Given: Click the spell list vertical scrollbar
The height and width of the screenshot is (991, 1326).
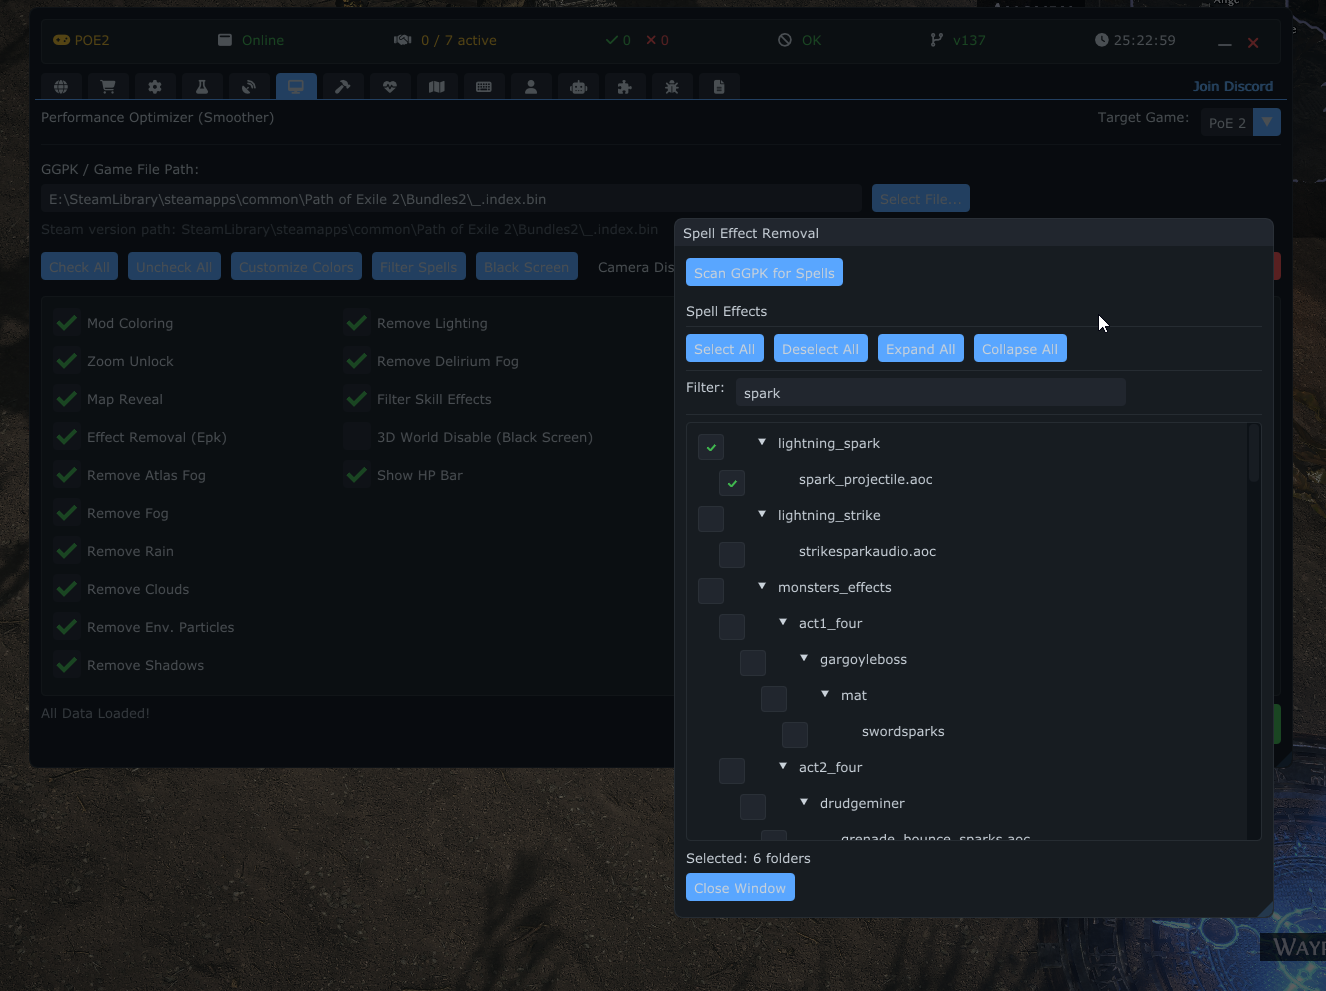Looking at the screenshot, I should [x=1254, y=455].
